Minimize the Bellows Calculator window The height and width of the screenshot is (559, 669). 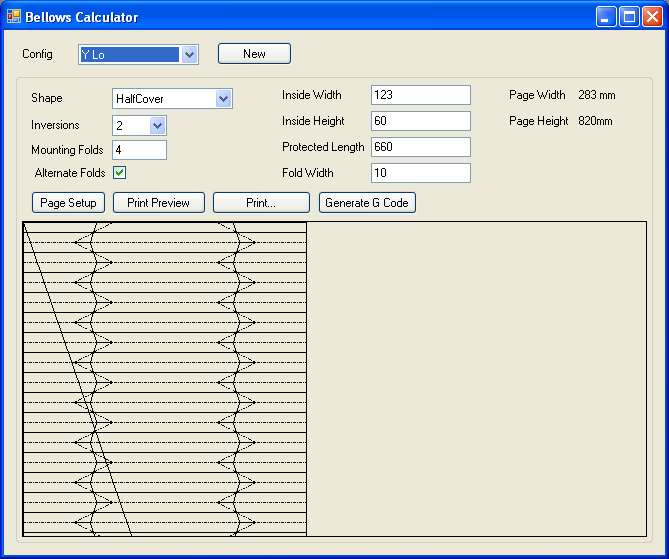click(x=606, y=17)
